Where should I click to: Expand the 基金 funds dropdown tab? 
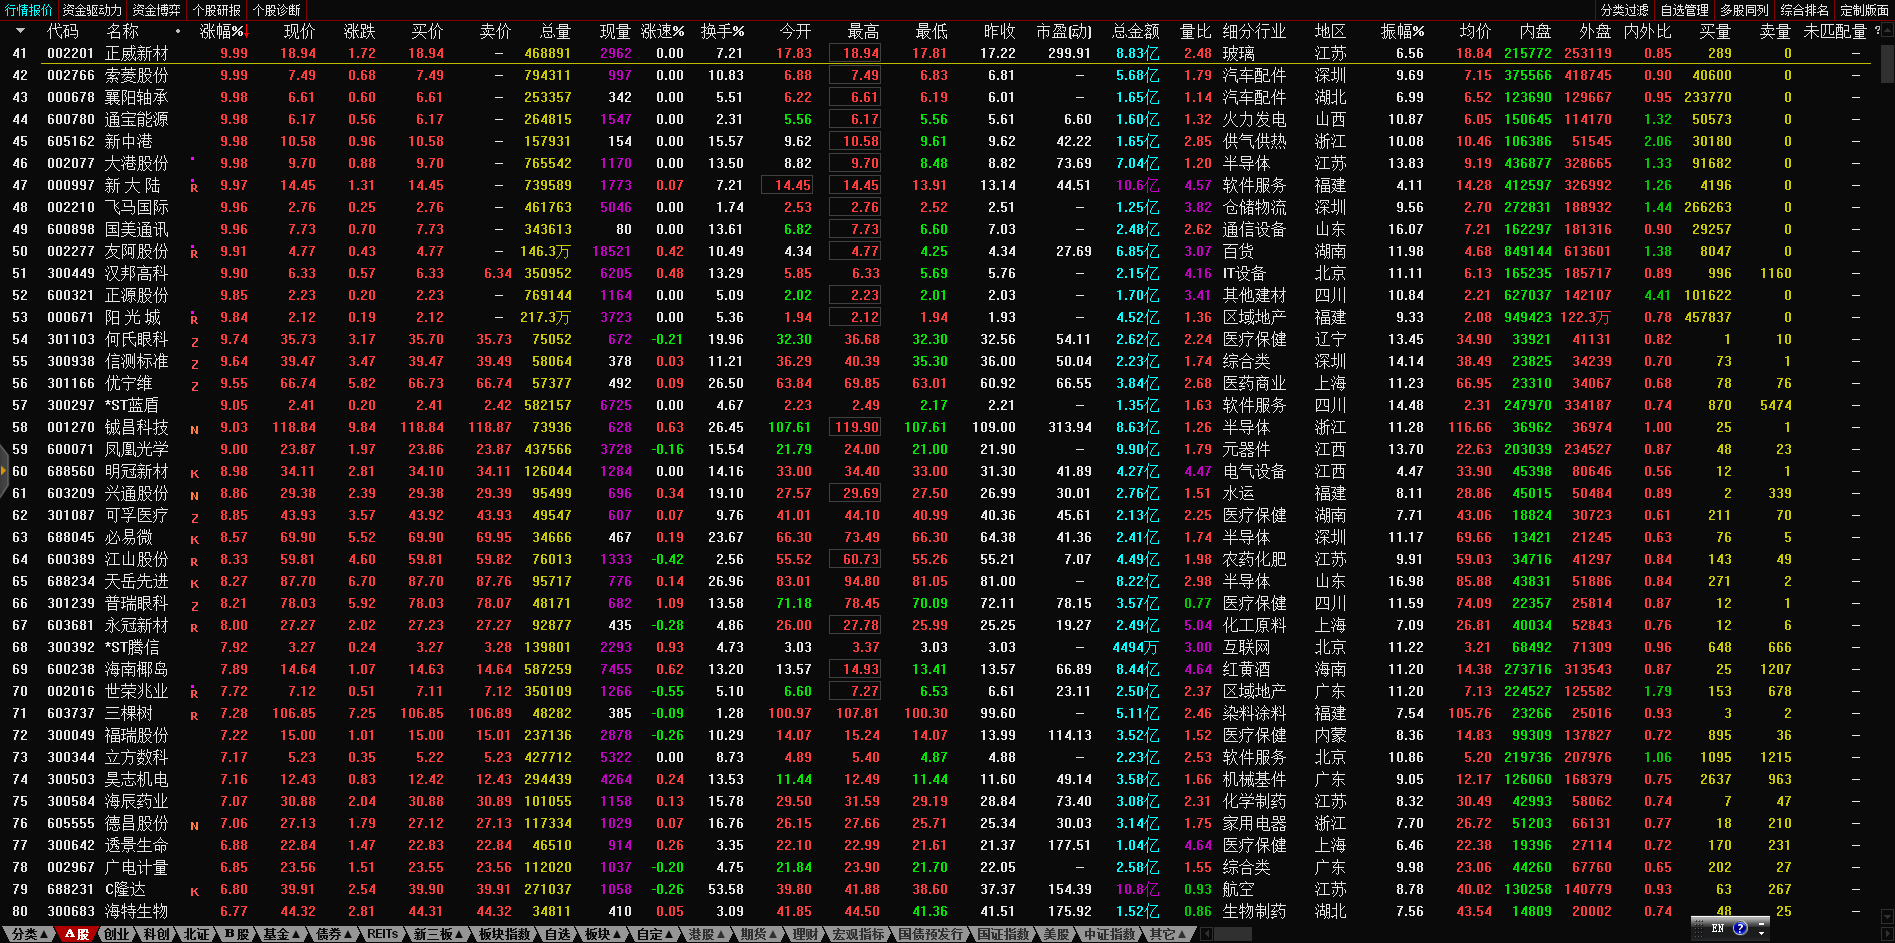coord(281,934)
